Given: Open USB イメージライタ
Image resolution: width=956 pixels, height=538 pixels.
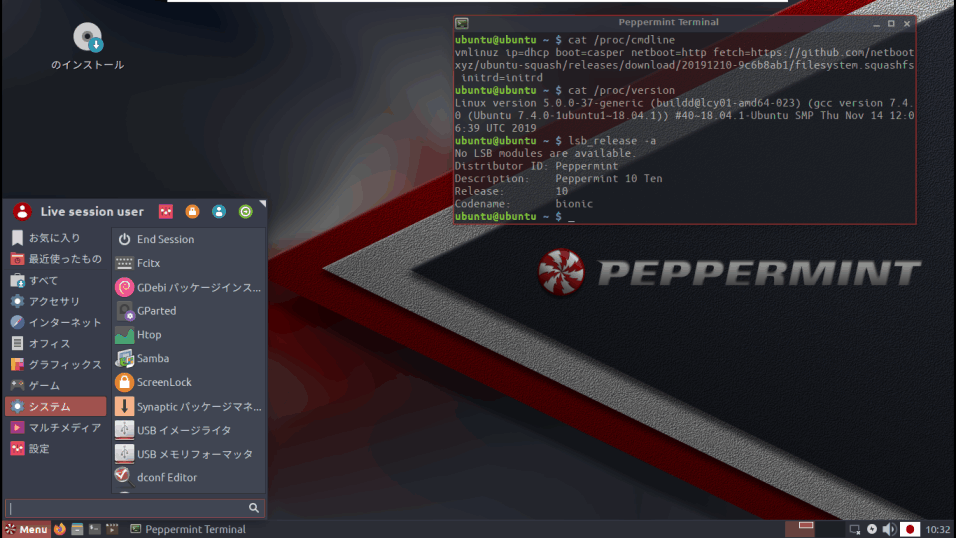Looking at the screenshot, I should [188, 430].
